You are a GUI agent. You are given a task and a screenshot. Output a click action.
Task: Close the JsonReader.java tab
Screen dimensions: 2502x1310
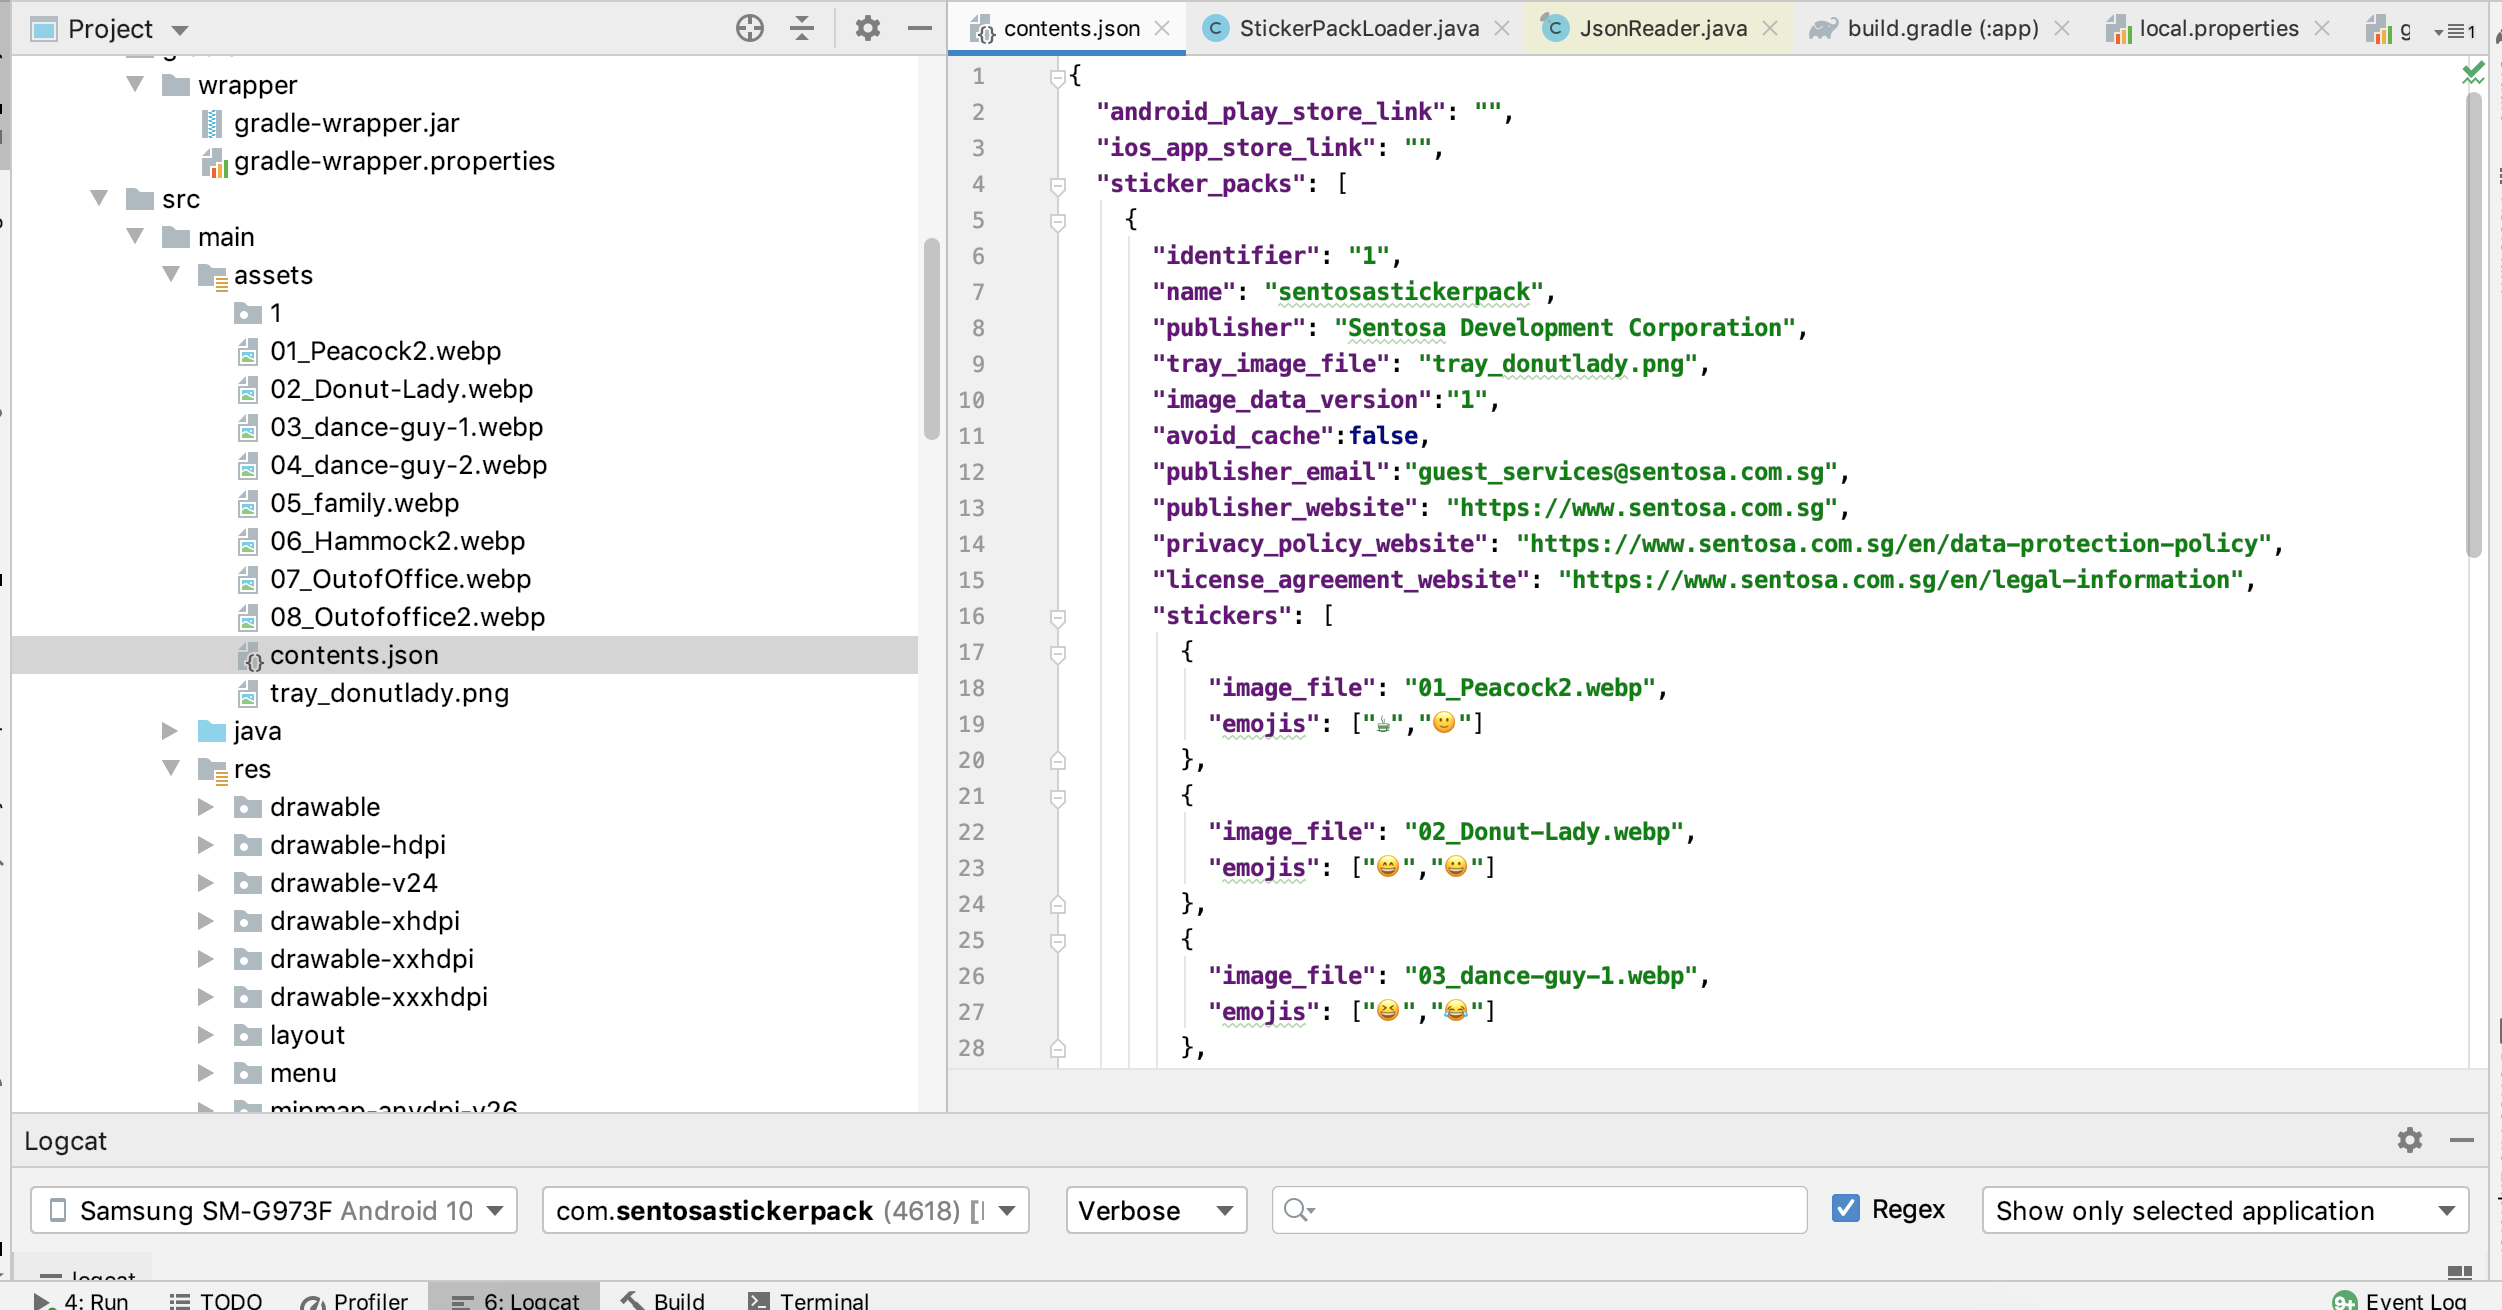(1770, 28)
